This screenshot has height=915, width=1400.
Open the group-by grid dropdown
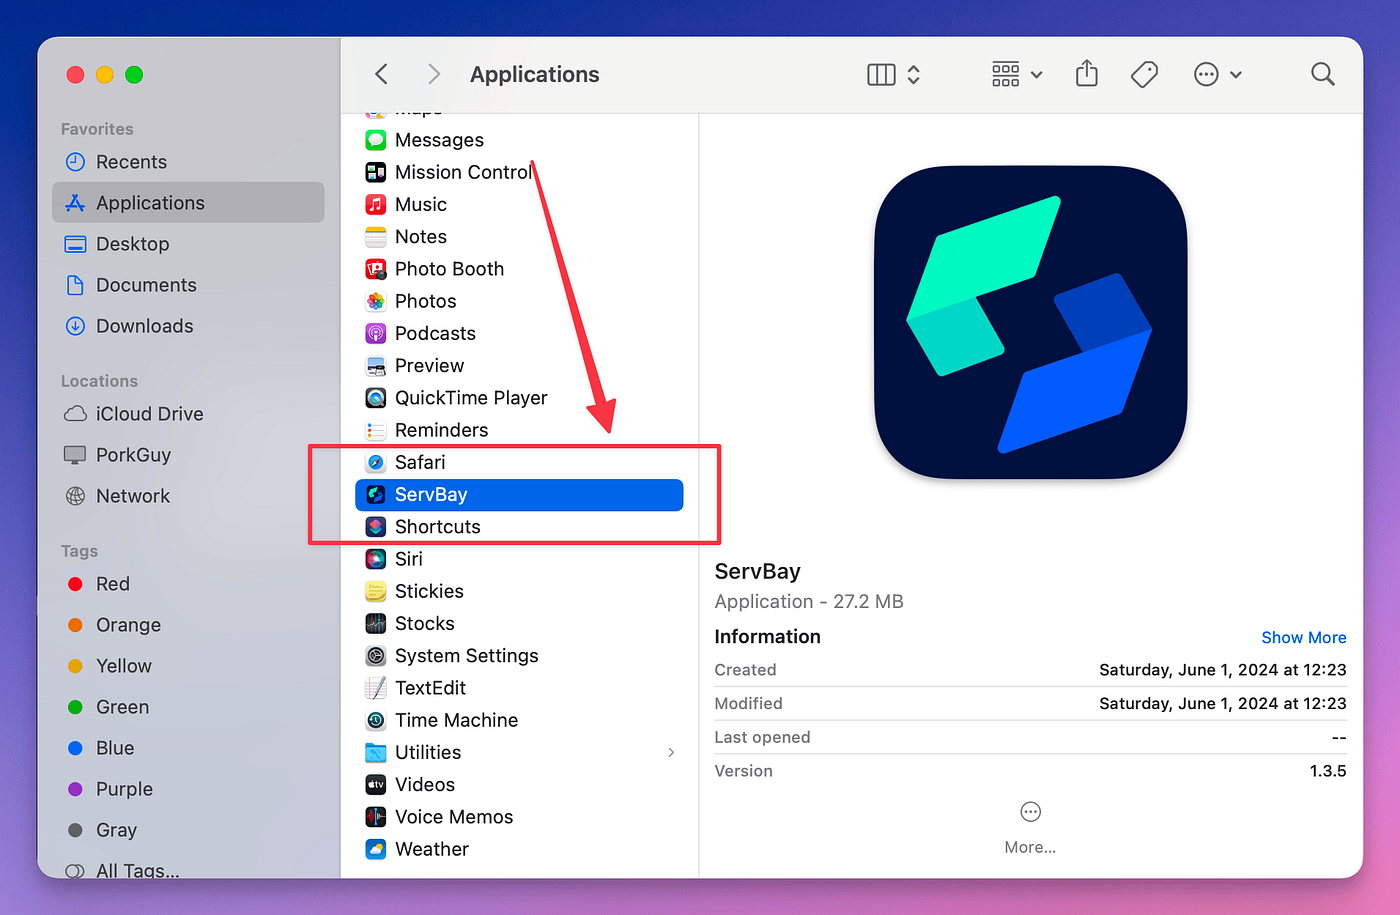coord(1017,75)
